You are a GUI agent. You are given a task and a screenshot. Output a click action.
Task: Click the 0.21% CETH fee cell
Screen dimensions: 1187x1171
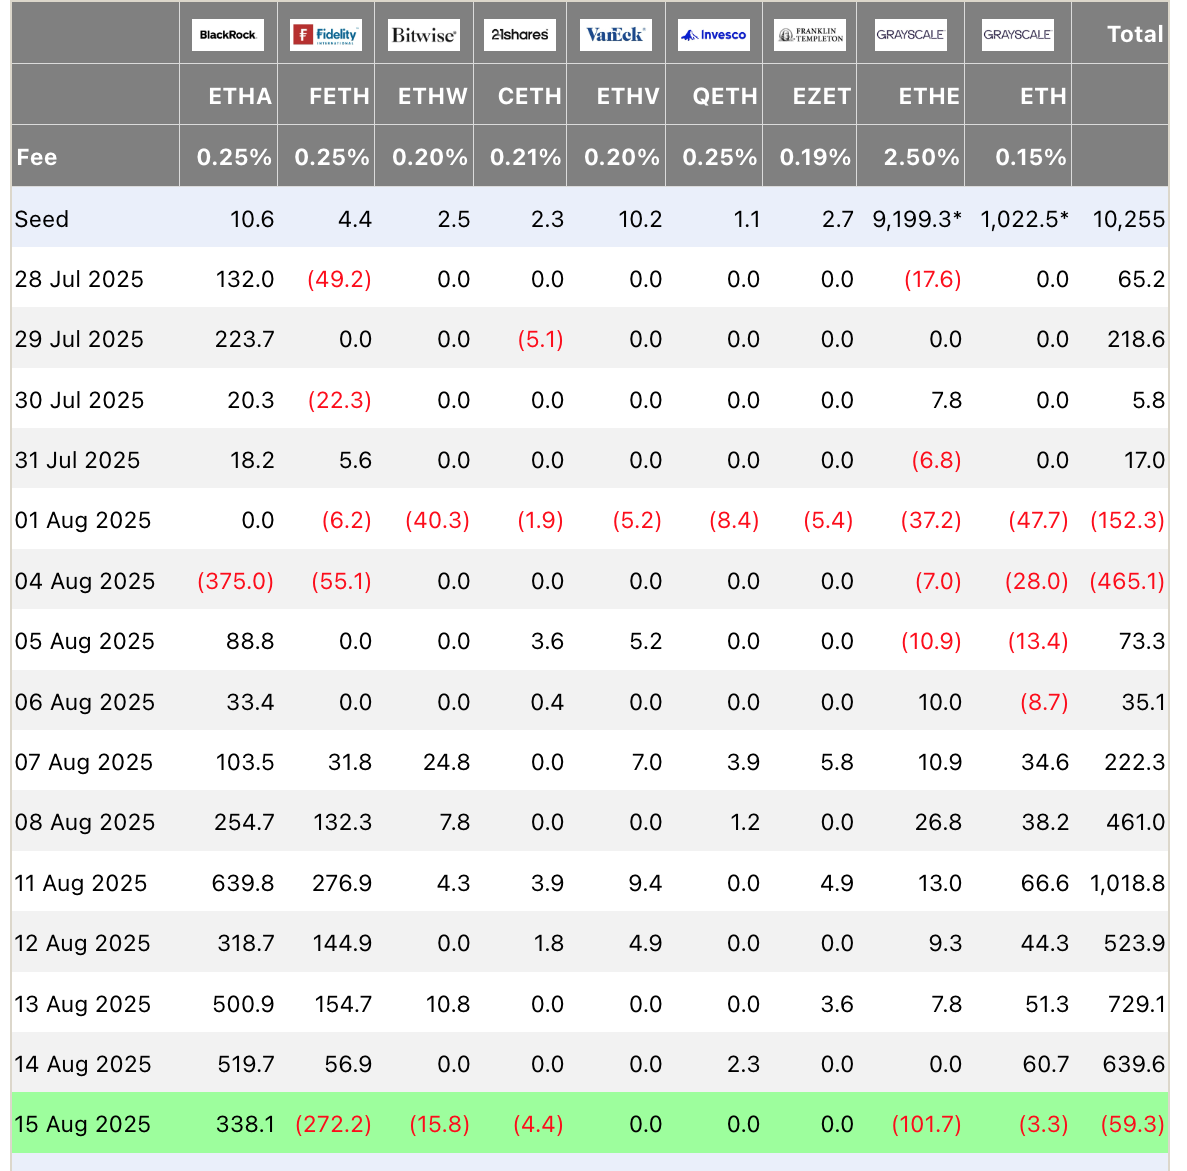click(525, 157)
